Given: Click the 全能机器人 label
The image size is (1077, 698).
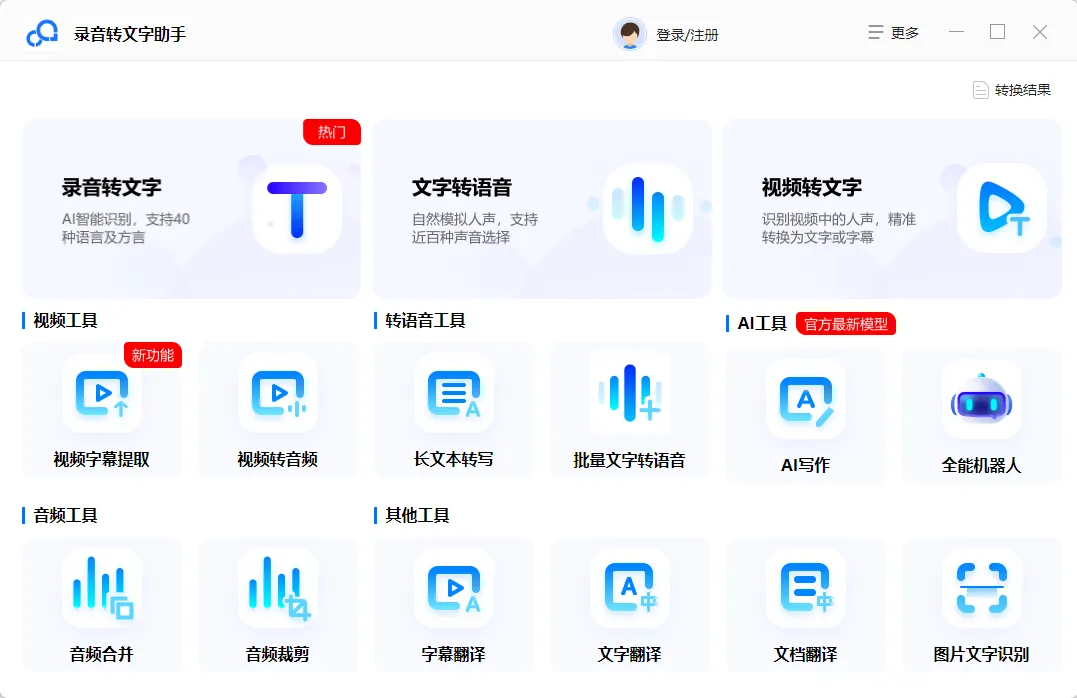Looking at the screenshot, I should tap(981, 465).
